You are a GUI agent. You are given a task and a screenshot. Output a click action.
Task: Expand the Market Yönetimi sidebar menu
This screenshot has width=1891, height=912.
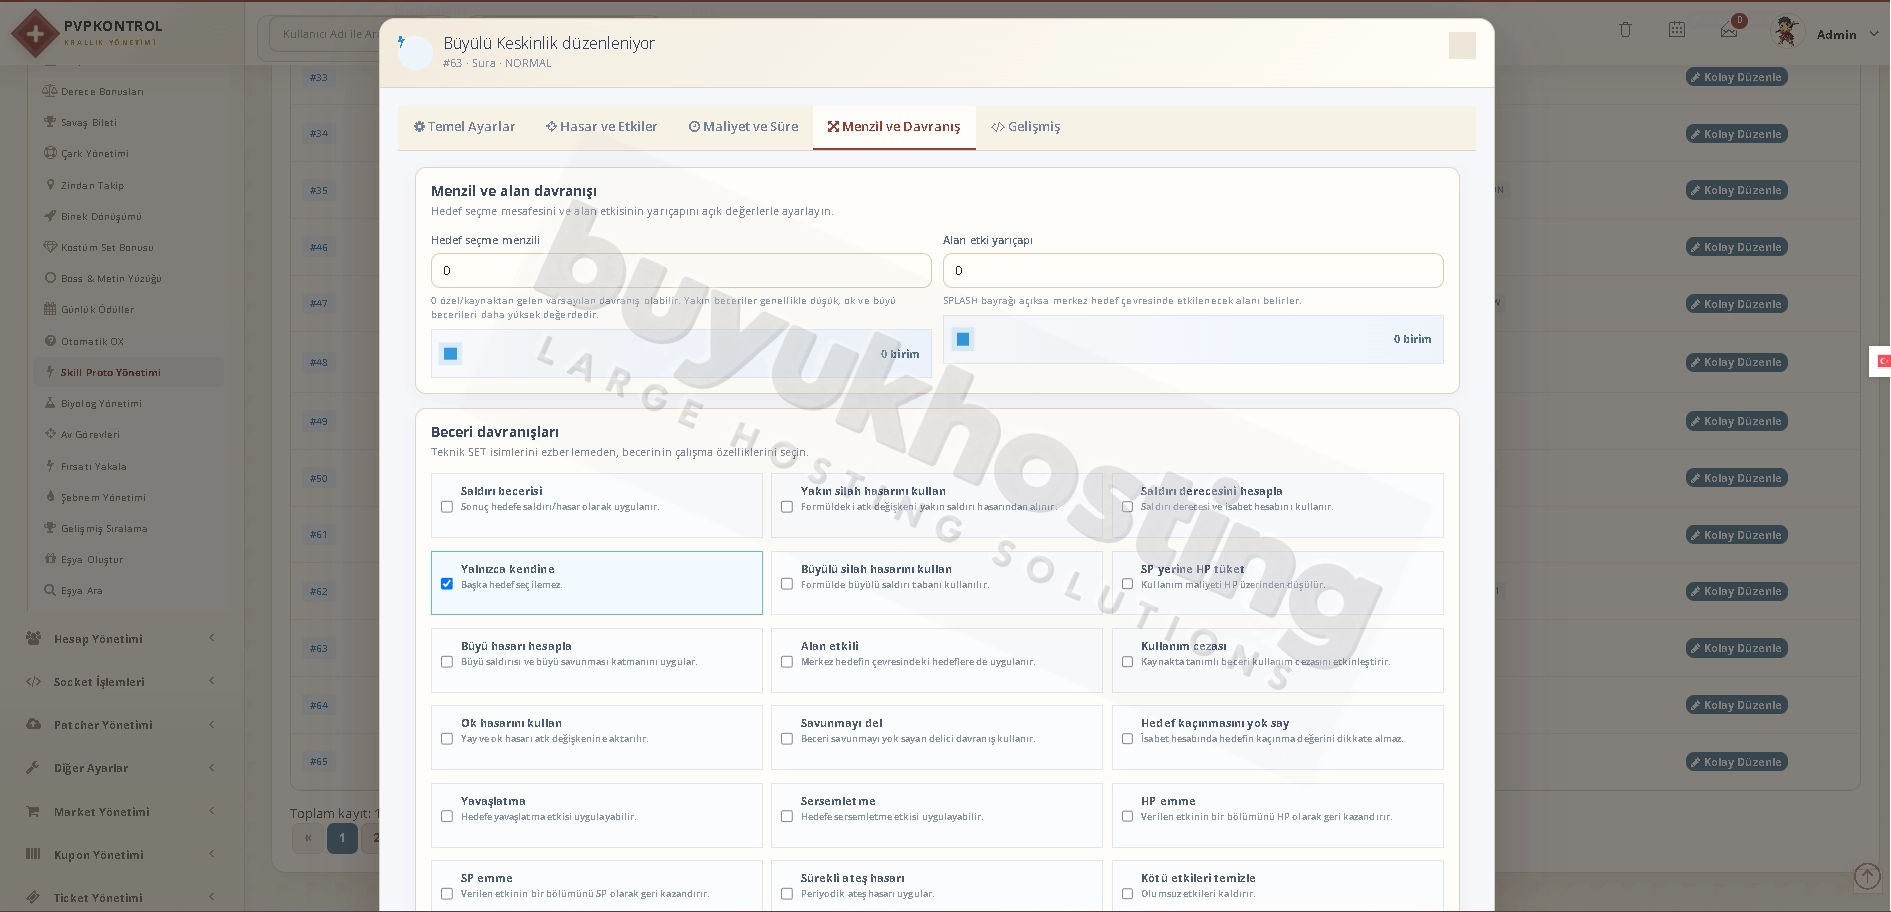coord(120,812)
